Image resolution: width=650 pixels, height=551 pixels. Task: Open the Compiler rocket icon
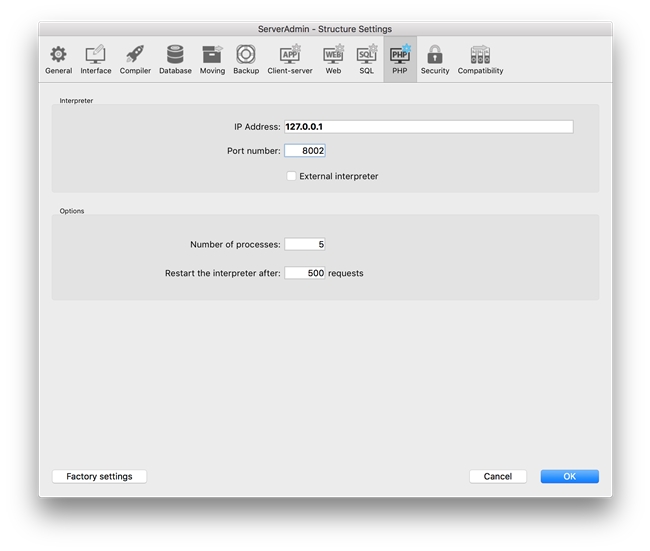(135, 56)
